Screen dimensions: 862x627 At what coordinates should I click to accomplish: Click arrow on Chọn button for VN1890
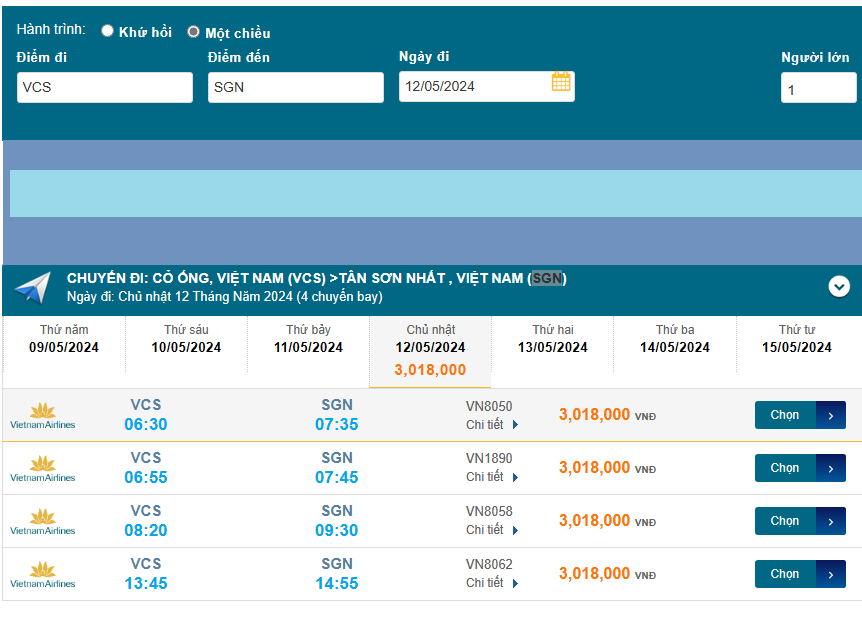coord(831,468)
